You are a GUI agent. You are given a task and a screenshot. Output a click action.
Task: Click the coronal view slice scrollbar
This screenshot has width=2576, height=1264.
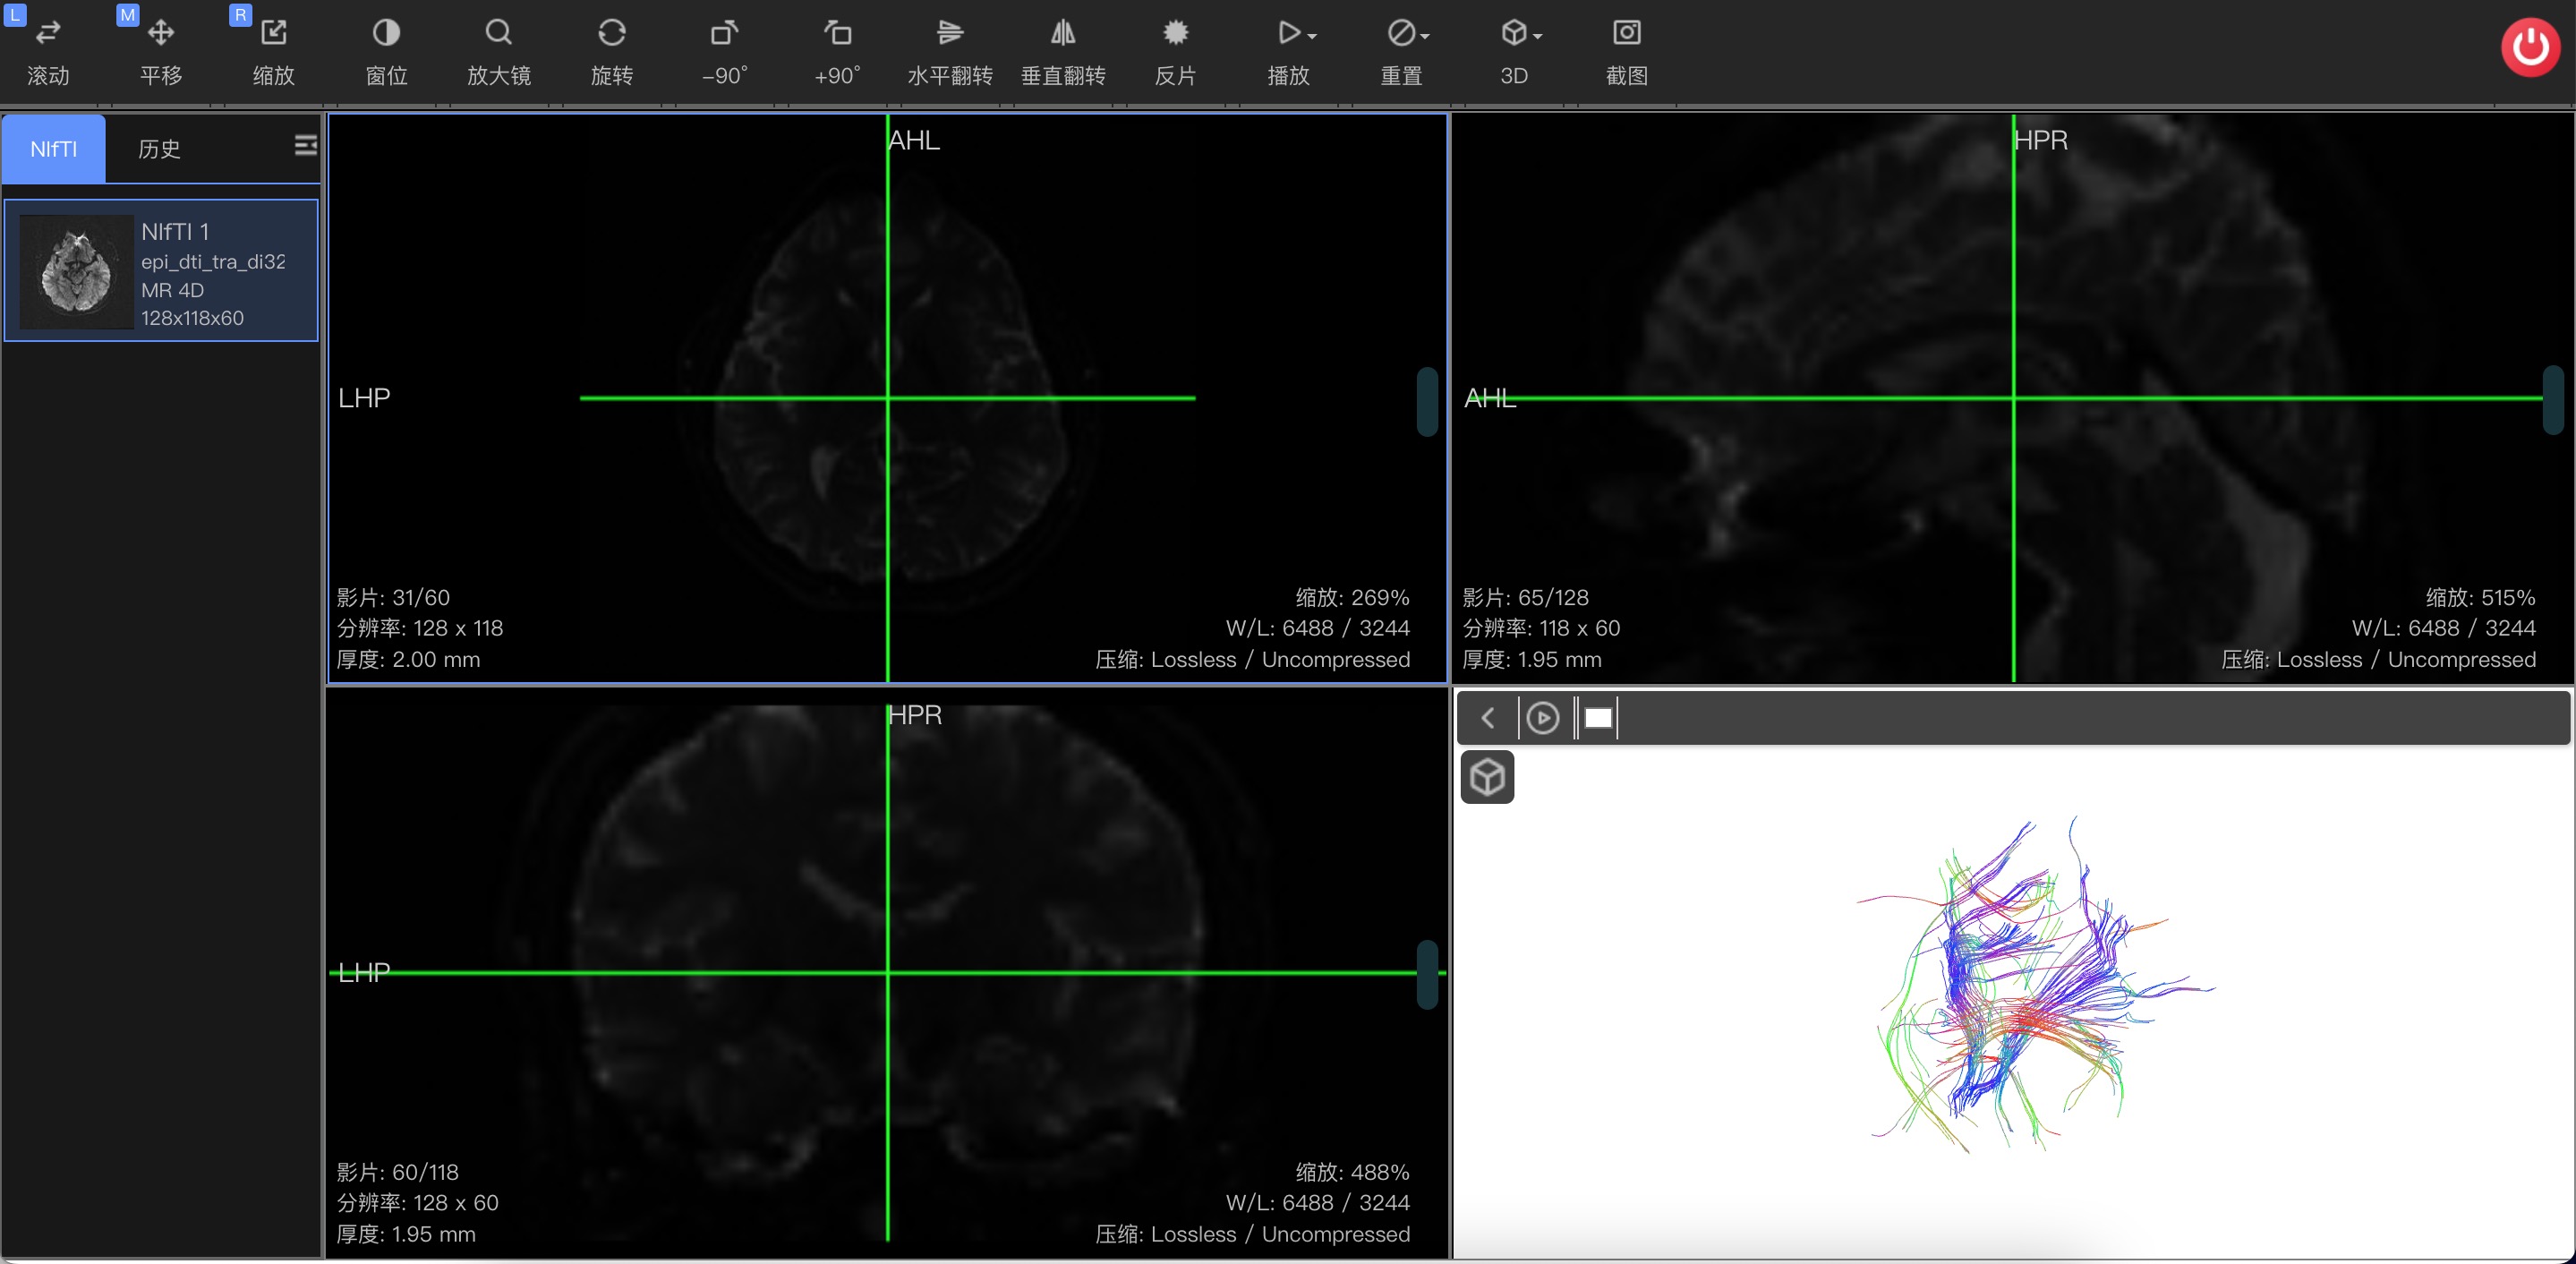1427,974
